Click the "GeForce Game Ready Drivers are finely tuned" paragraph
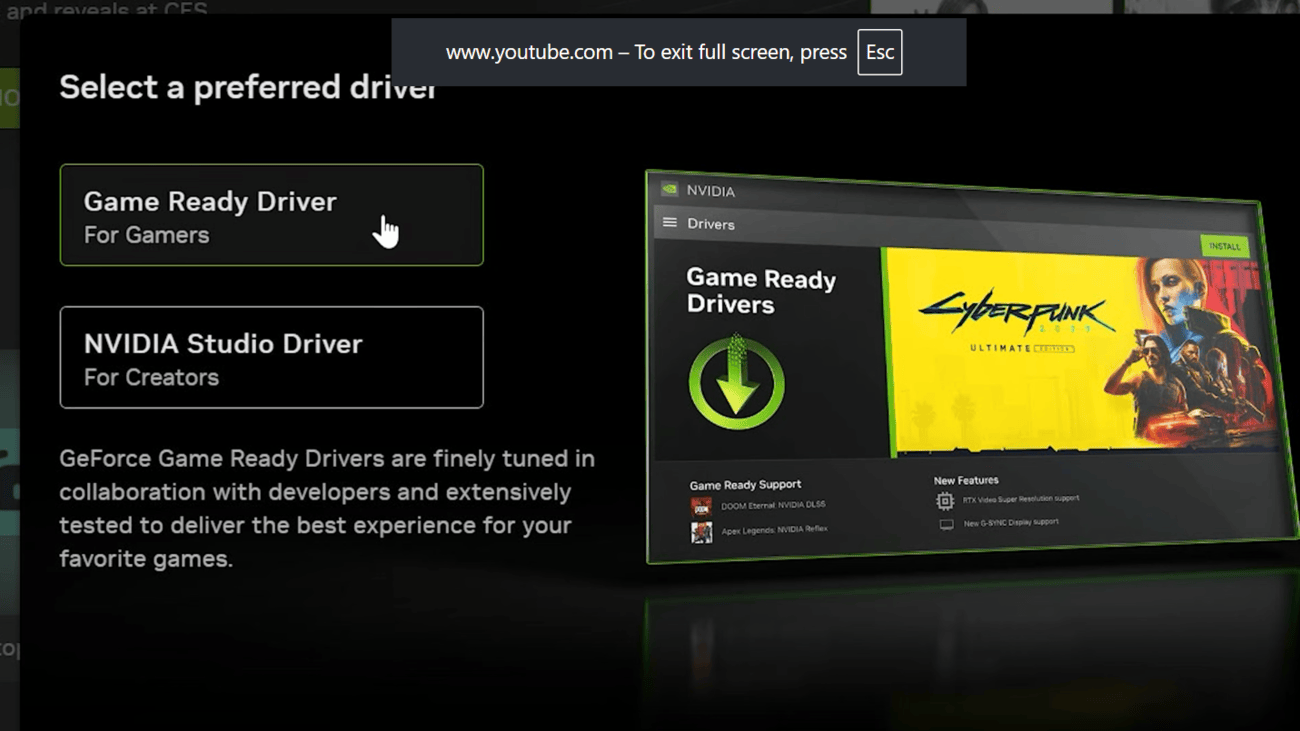This screenshot has height=731, width=1300. (x=327, y=509)
